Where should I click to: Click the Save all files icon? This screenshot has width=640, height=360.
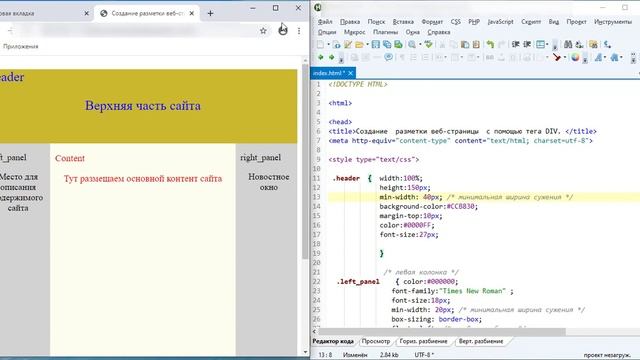387,44
